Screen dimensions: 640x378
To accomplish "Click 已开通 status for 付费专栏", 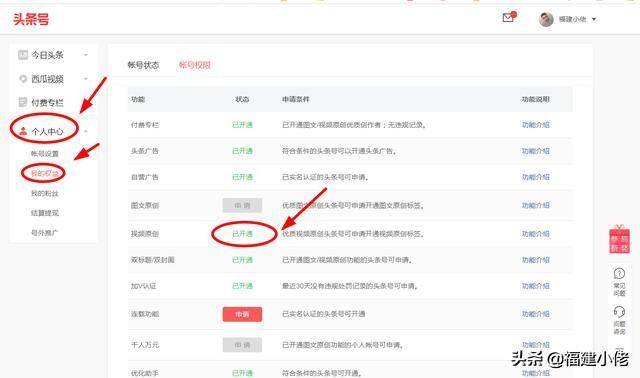I will [242, 125].
